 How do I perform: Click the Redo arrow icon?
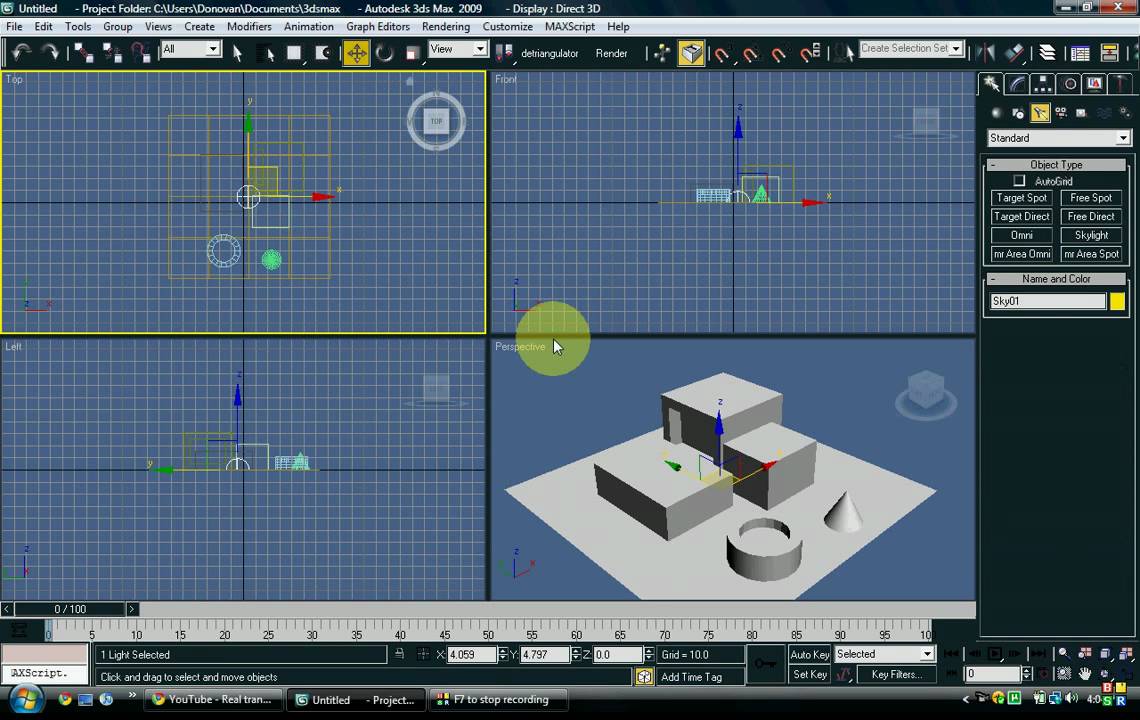49,52
